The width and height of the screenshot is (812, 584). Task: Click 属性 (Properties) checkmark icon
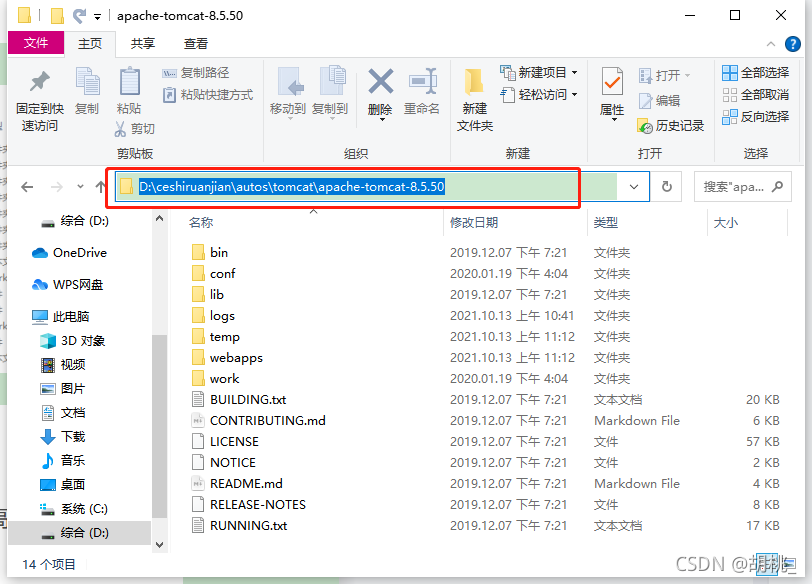(612, 81)
